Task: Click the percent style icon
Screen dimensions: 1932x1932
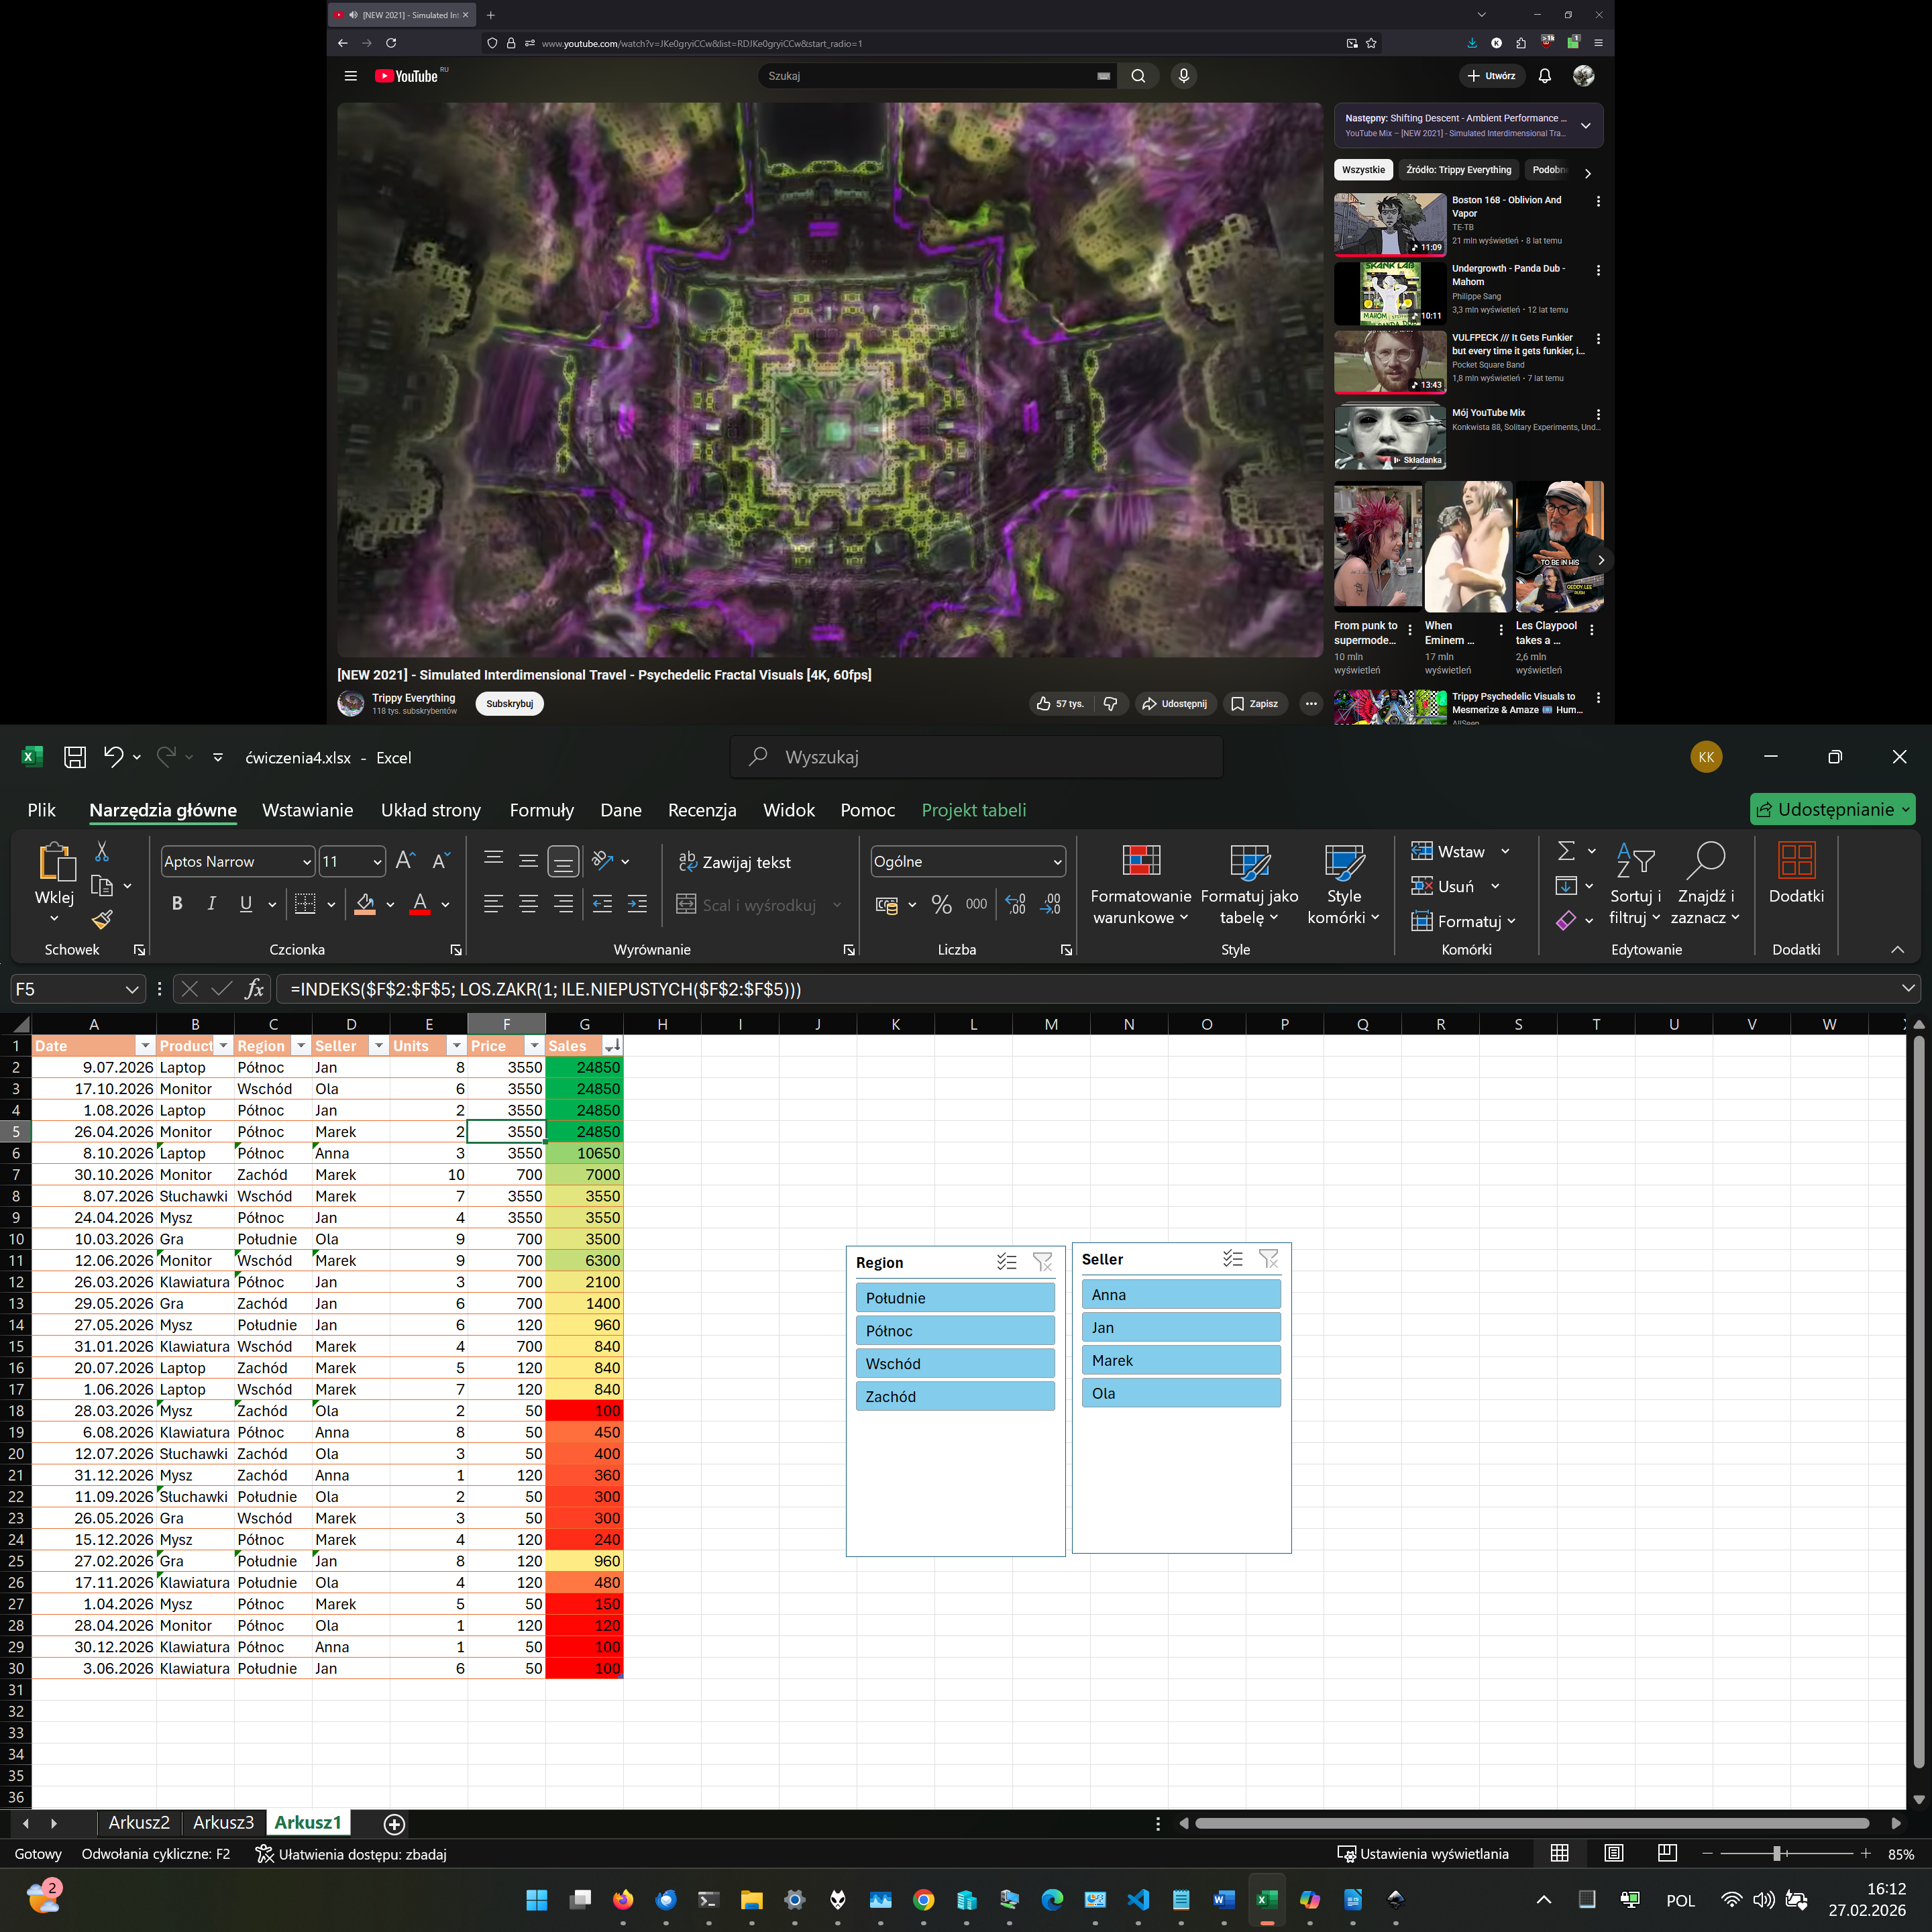Action: (941, 904)
